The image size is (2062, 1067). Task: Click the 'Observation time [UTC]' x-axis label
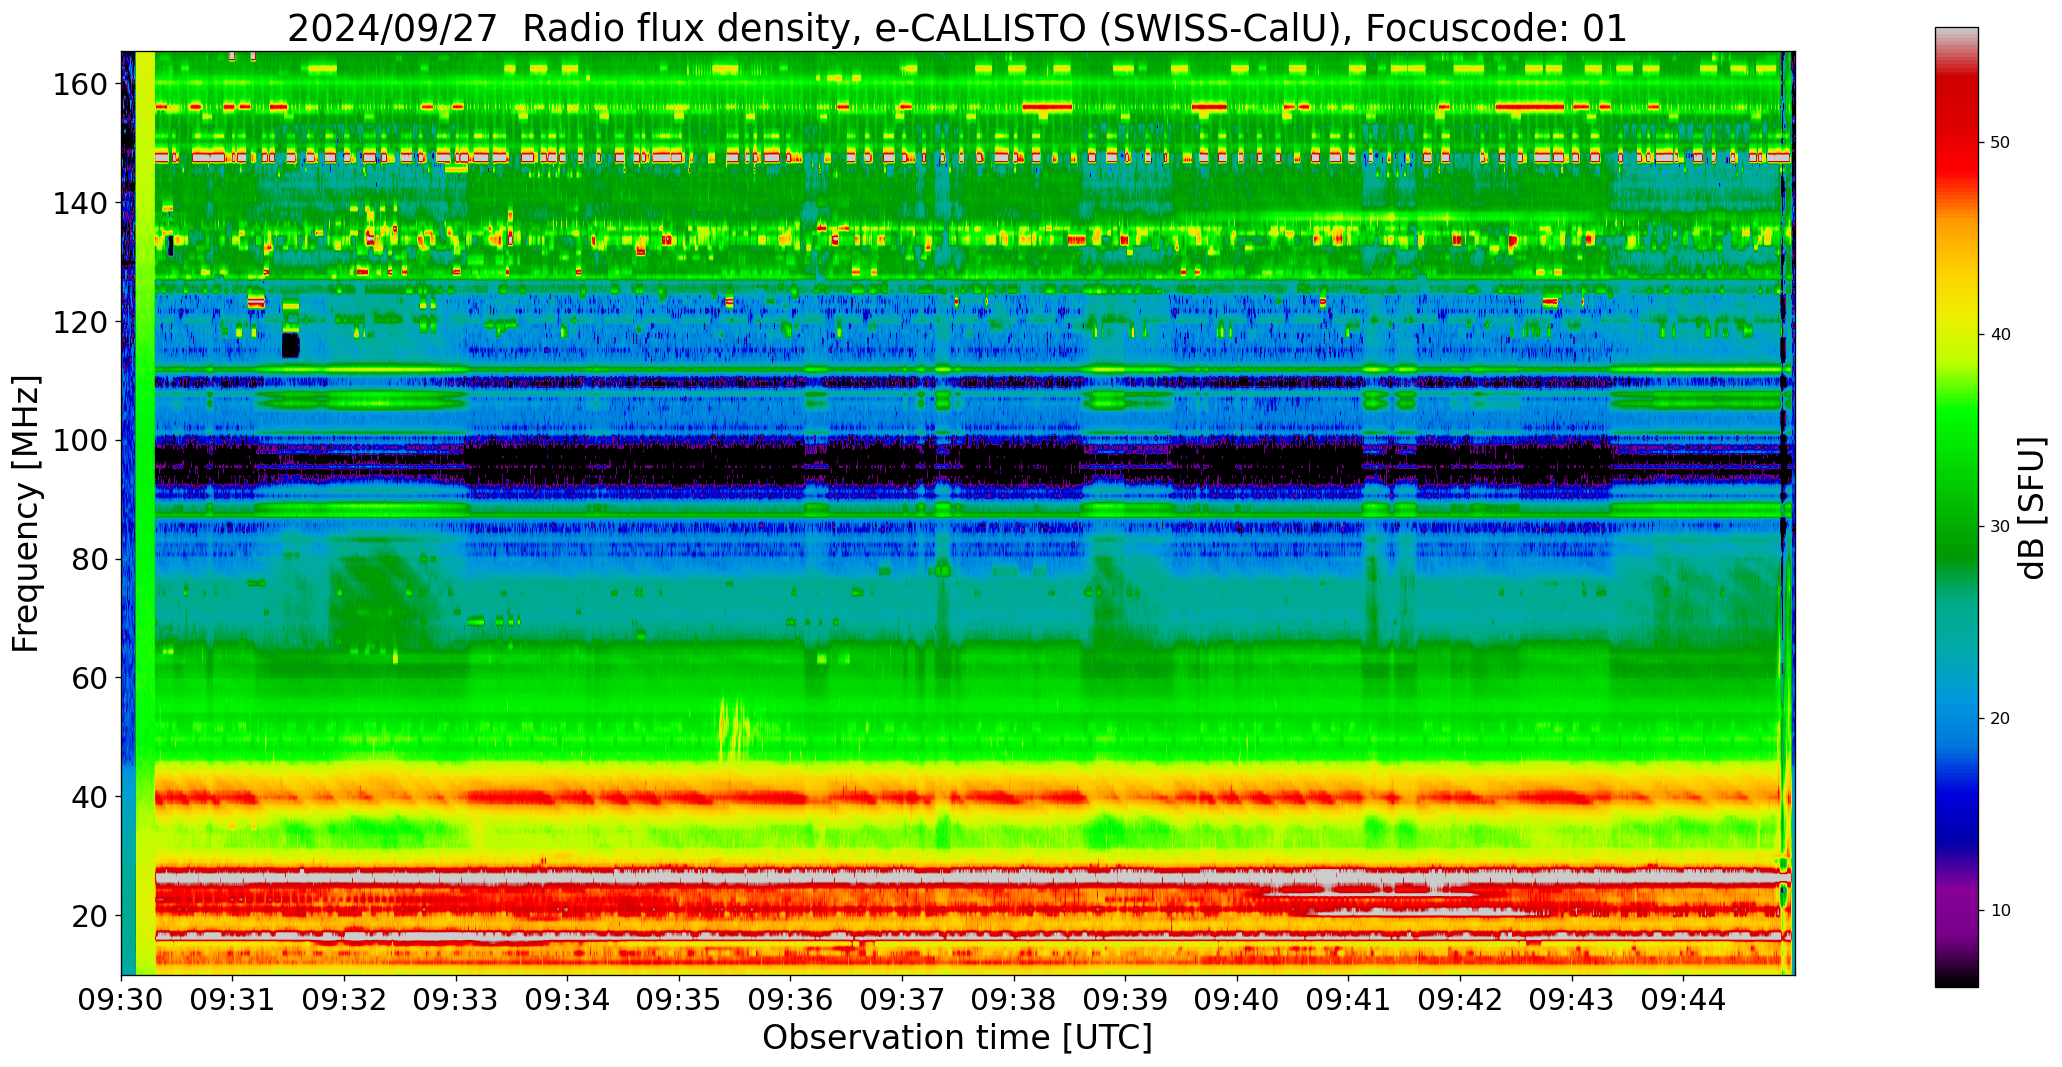957,1038
